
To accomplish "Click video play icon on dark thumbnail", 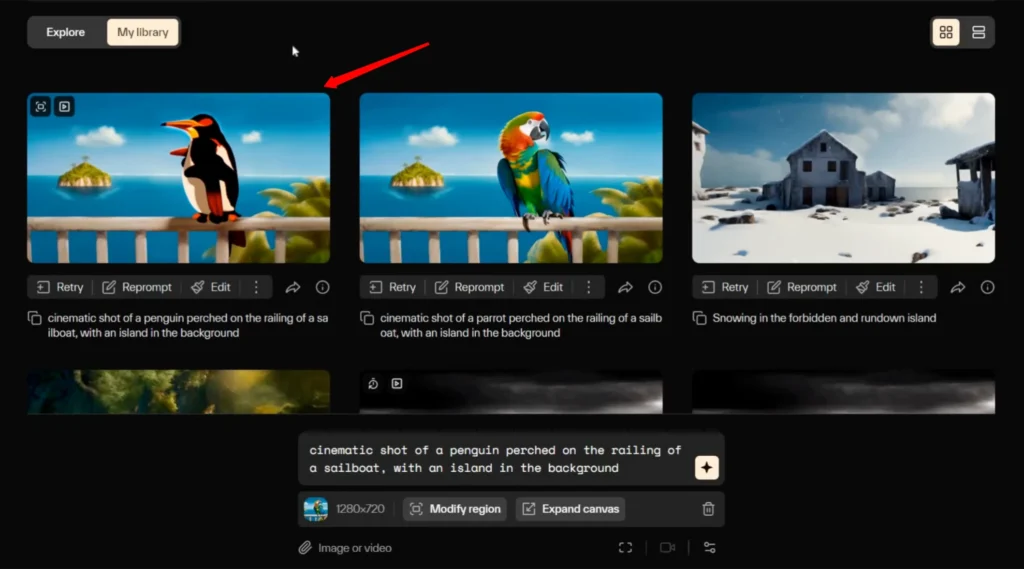I will coord(396,383).
